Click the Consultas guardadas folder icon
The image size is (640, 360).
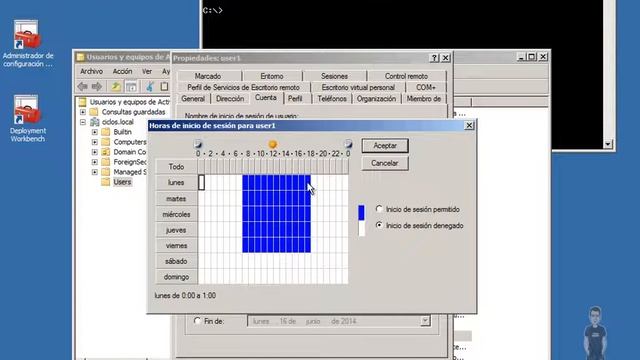(94, 112)
